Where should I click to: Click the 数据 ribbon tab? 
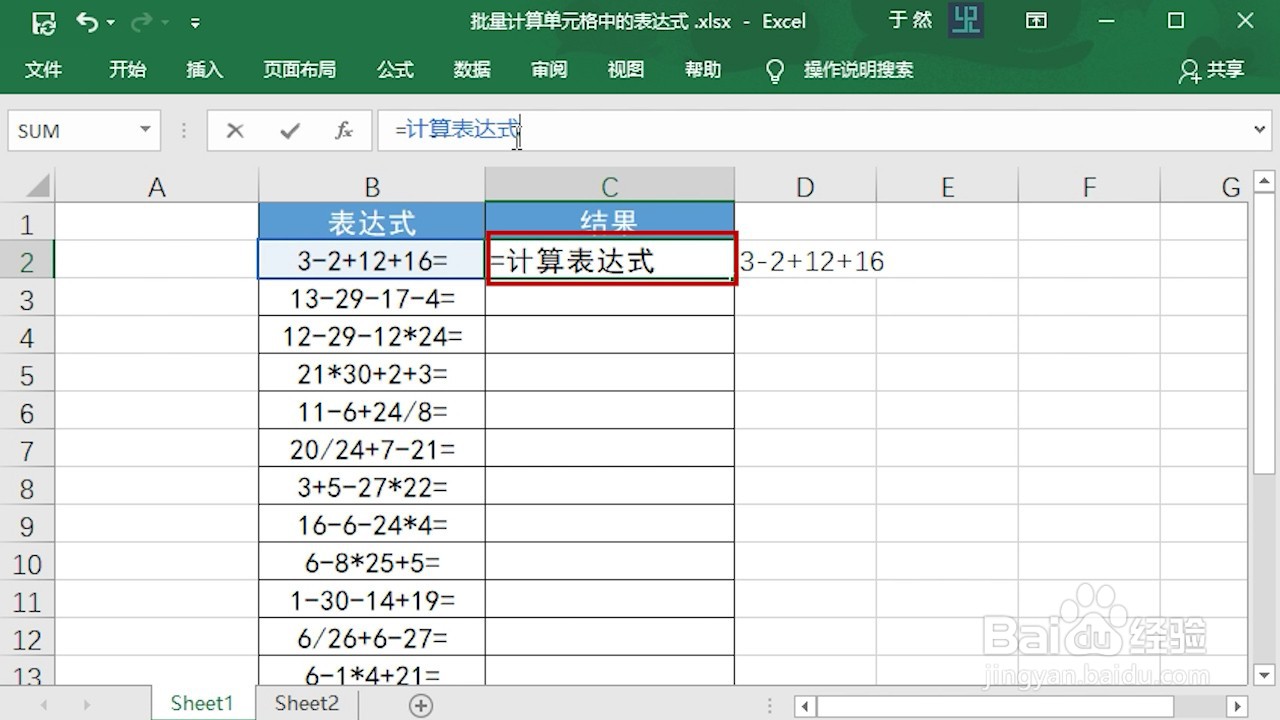(471, 70)
